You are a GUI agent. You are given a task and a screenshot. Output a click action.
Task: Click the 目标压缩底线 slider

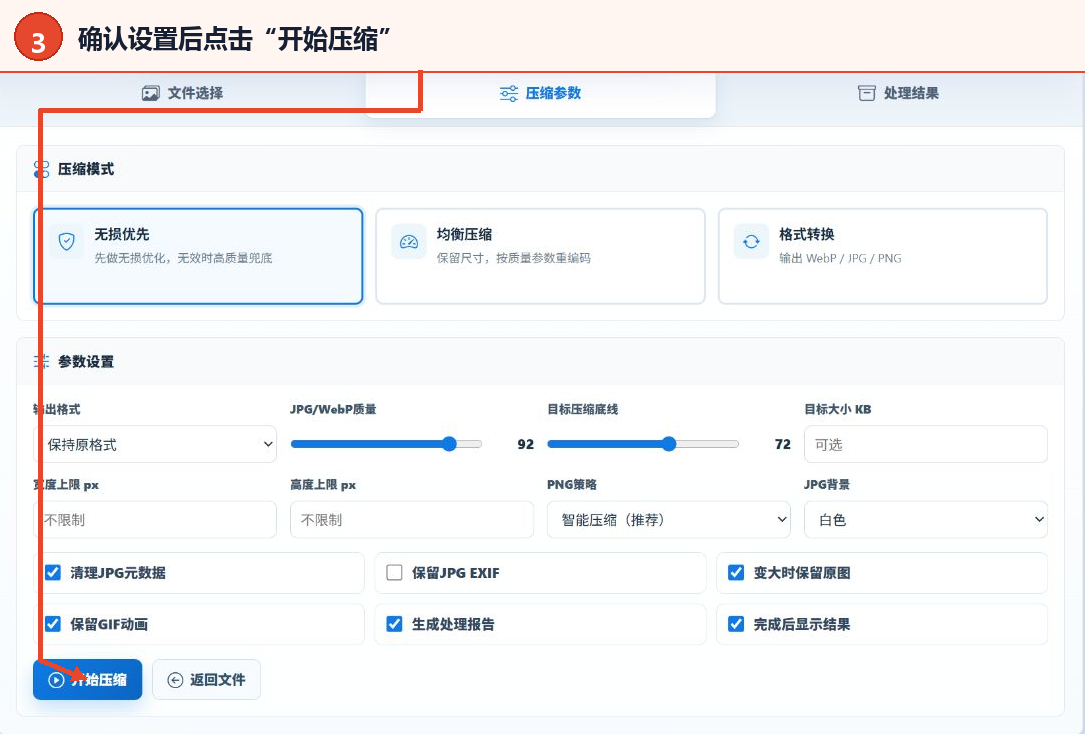coord(643,444)
